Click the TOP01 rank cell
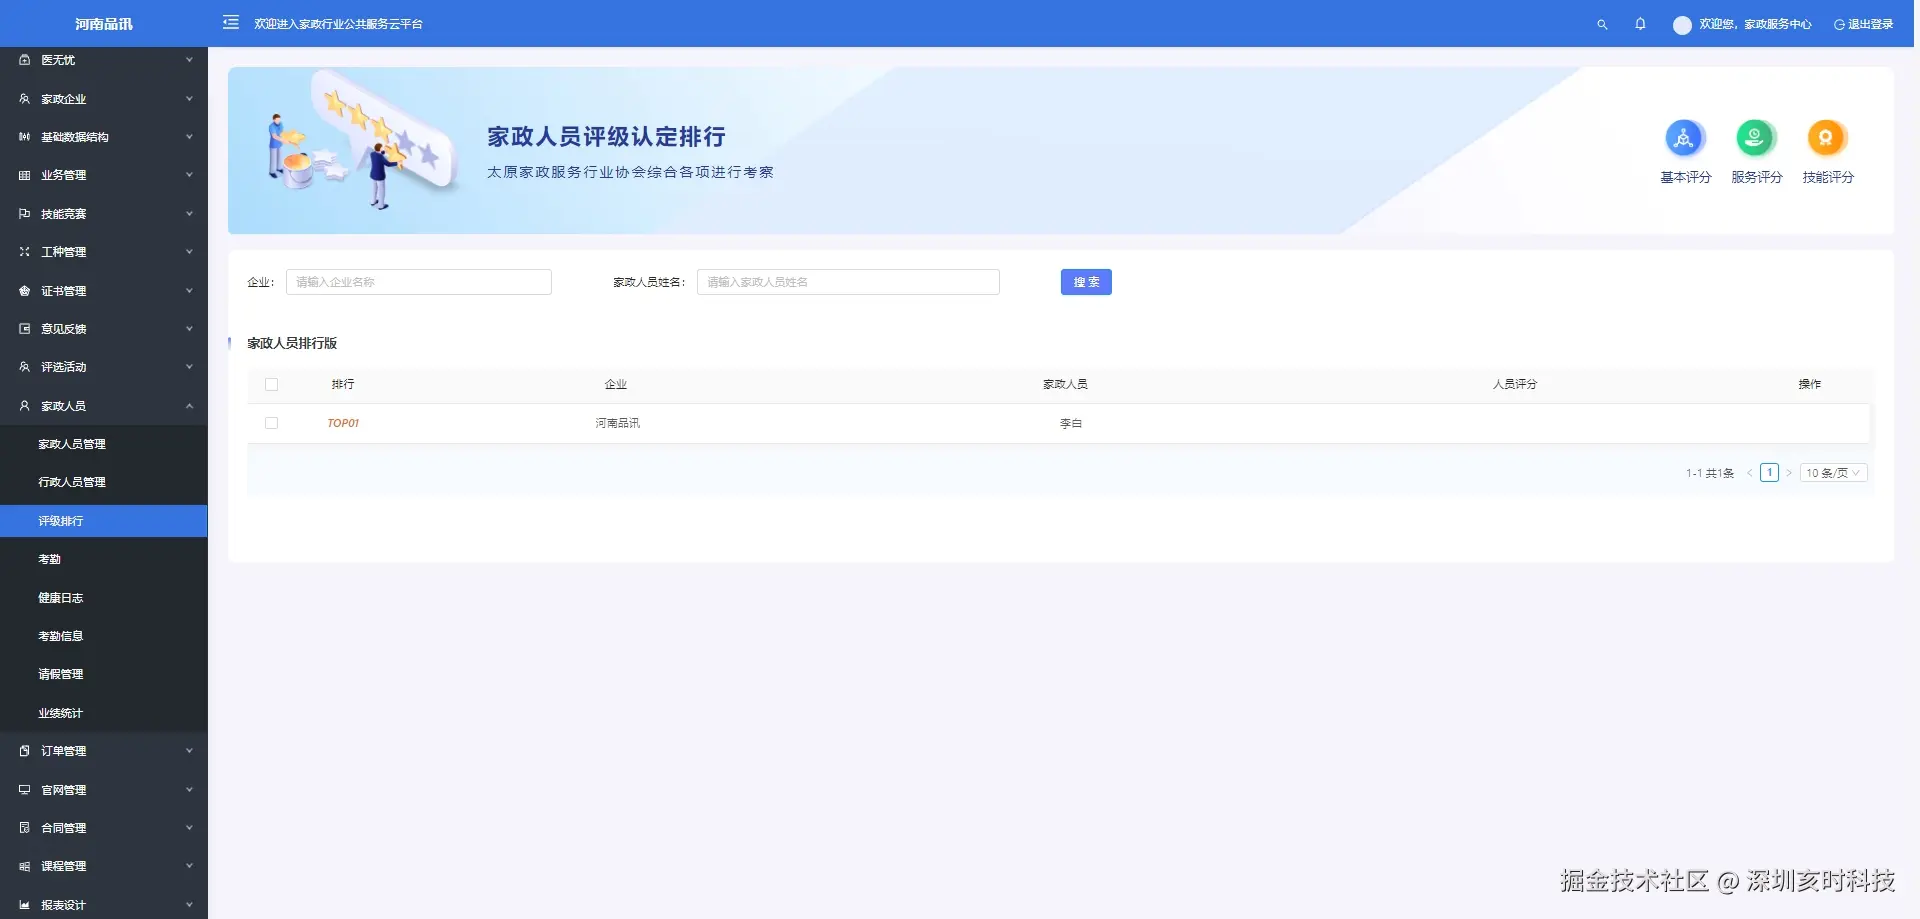 [343, 423]
